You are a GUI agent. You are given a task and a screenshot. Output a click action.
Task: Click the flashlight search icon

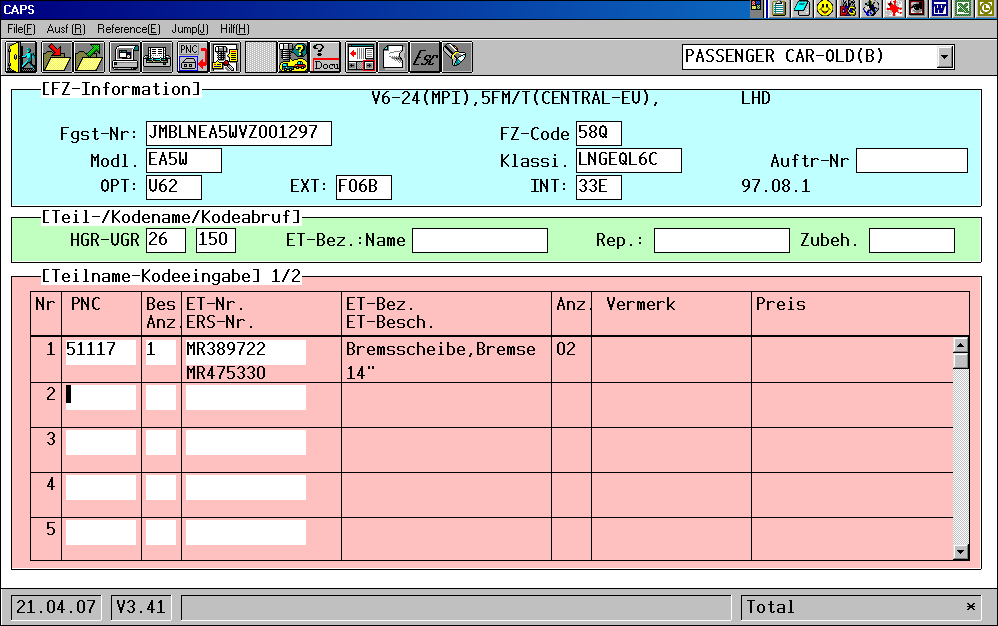point(457,57)
